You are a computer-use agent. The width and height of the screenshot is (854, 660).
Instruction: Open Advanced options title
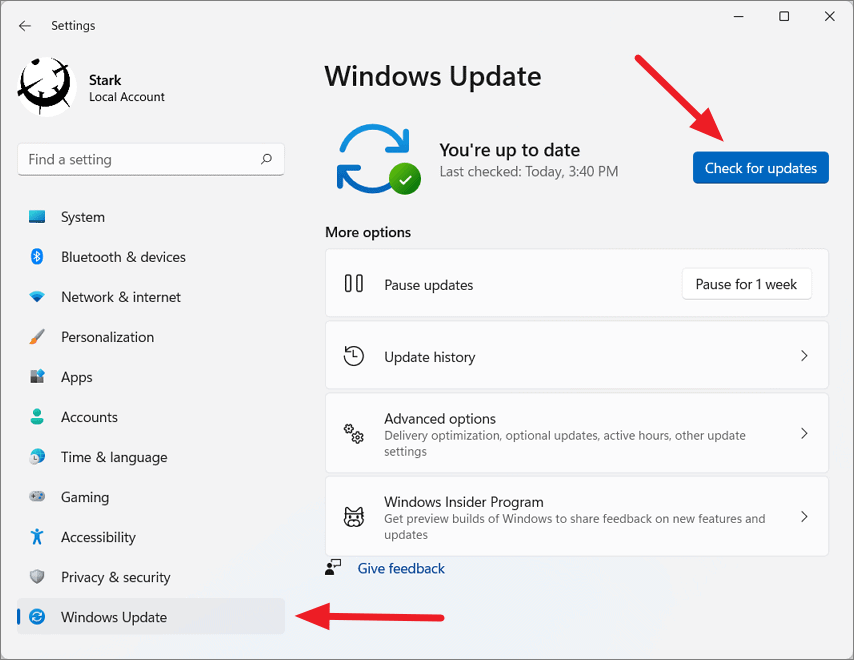coord(440,419)
